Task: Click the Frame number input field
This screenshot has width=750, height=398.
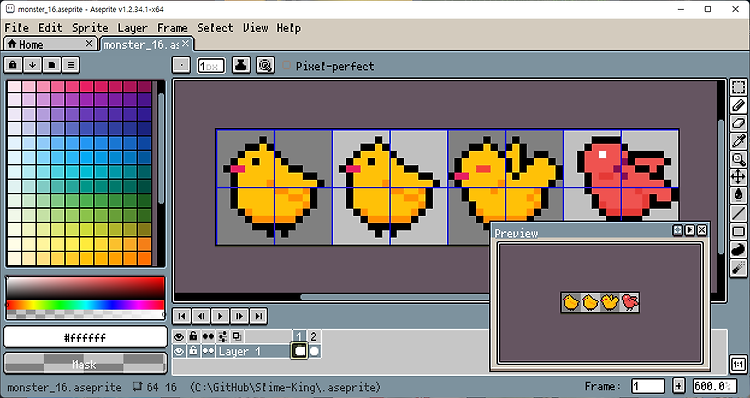Action: coord(648,386)
